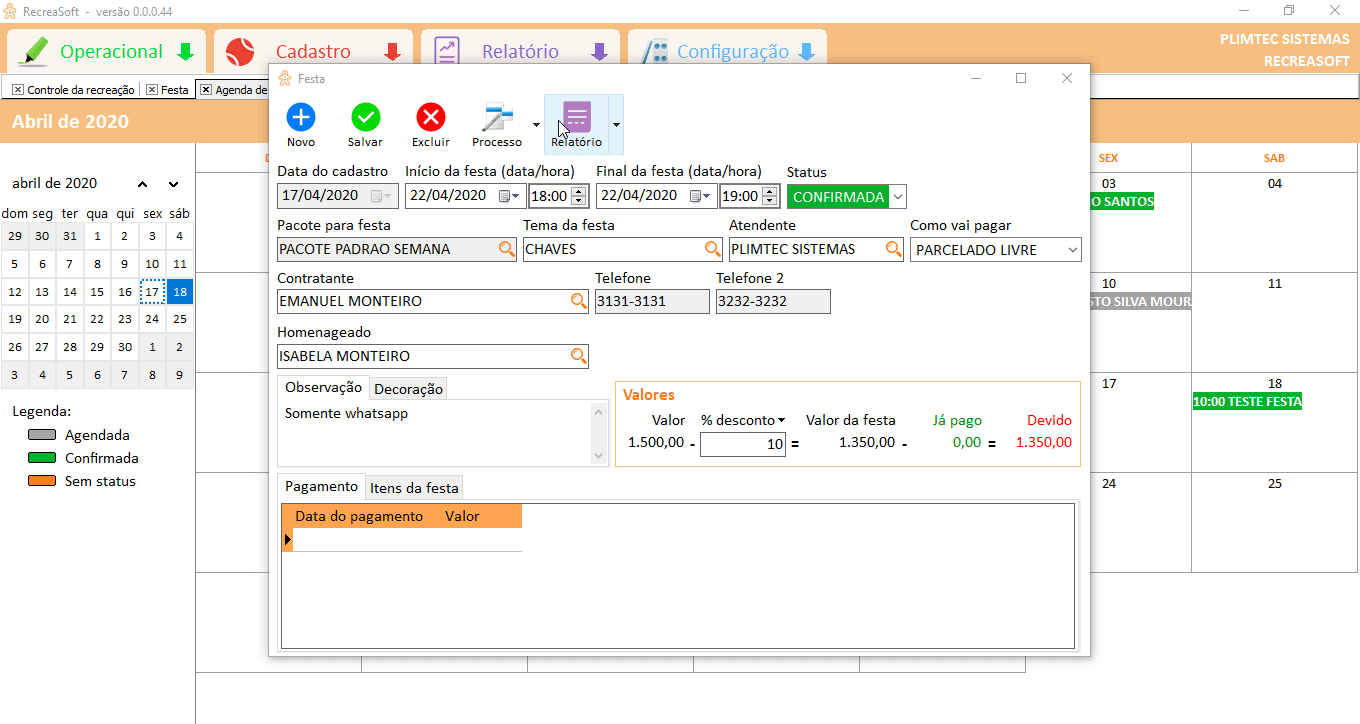Click the Excluir red X icon
This screenshot has width=1360, height=724.
coord(431,117)
